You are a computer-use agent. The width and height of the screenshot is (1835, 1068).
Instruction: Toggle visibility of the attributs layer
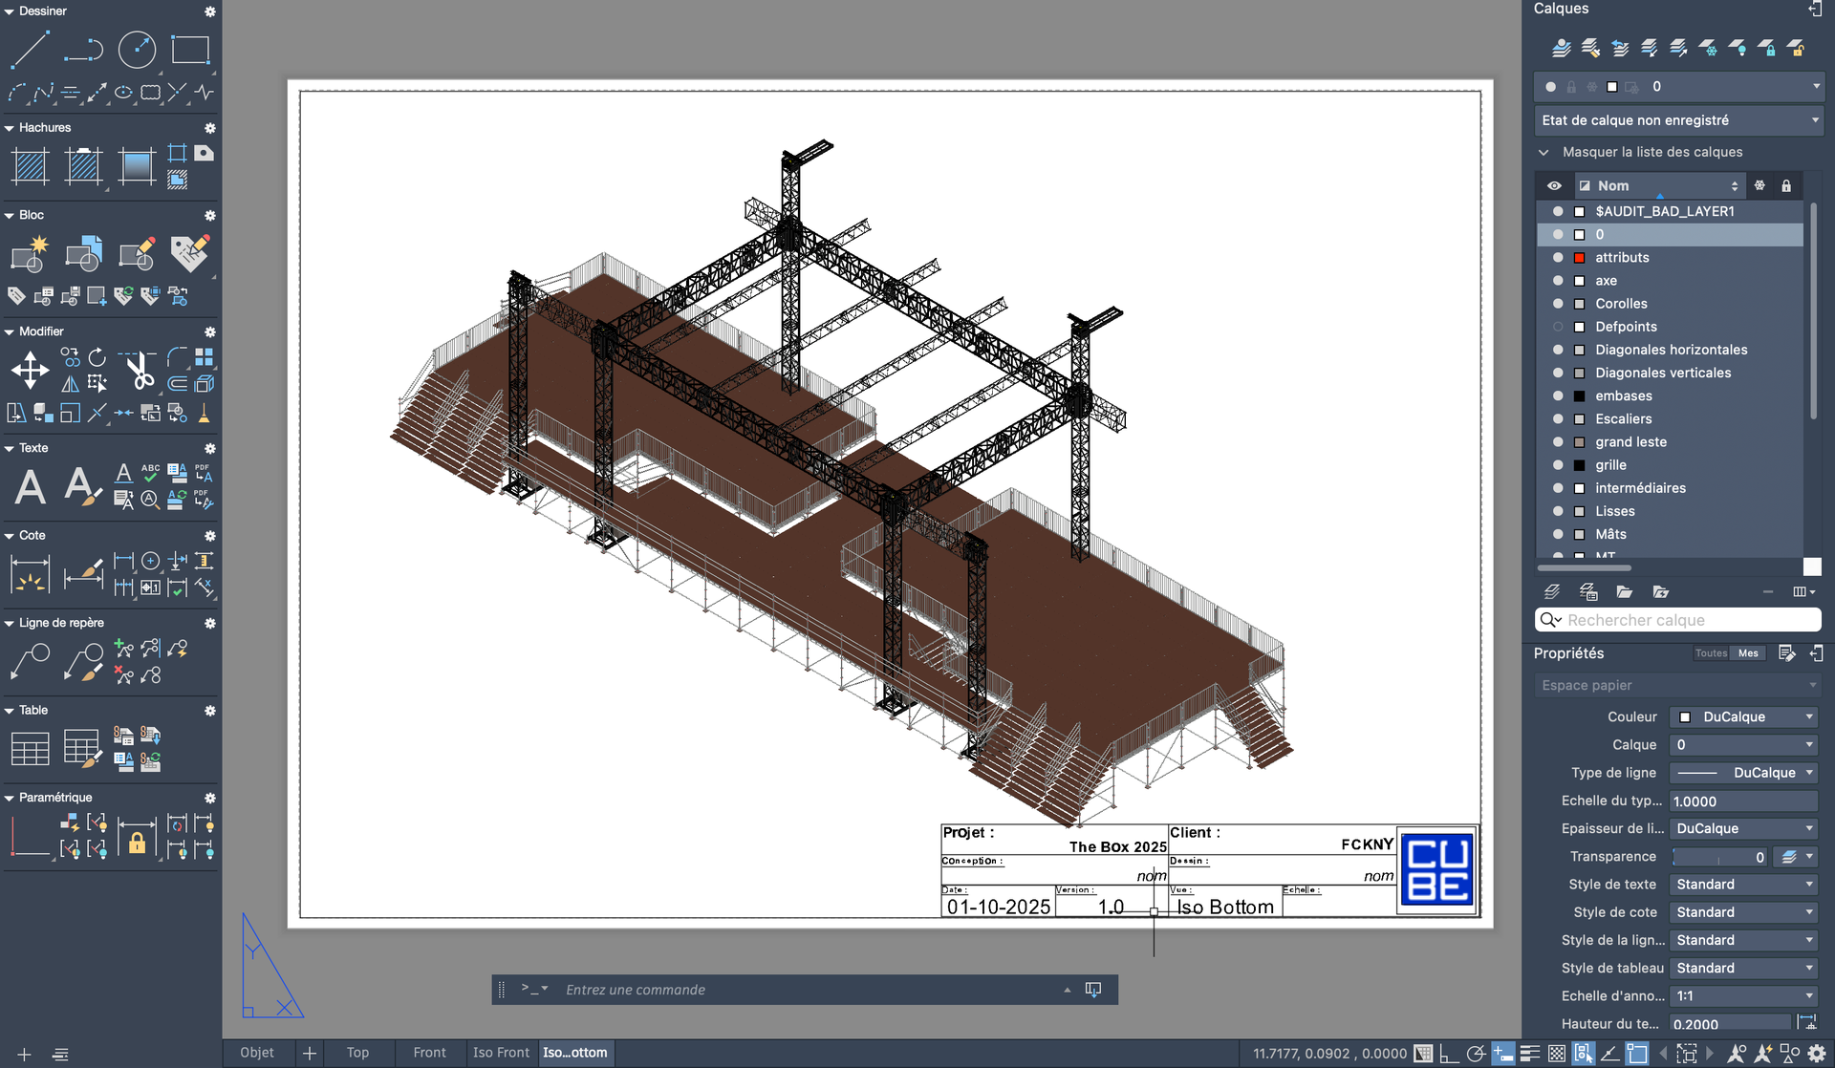point(1557,258)
